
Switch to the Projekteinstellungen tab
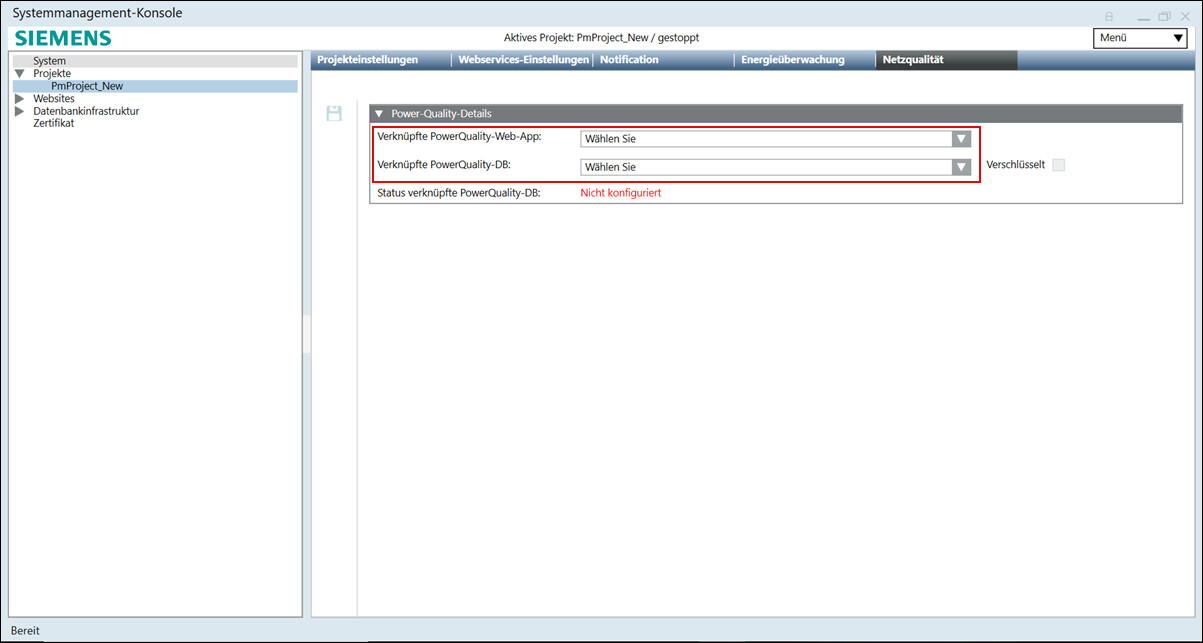point(367,60)
